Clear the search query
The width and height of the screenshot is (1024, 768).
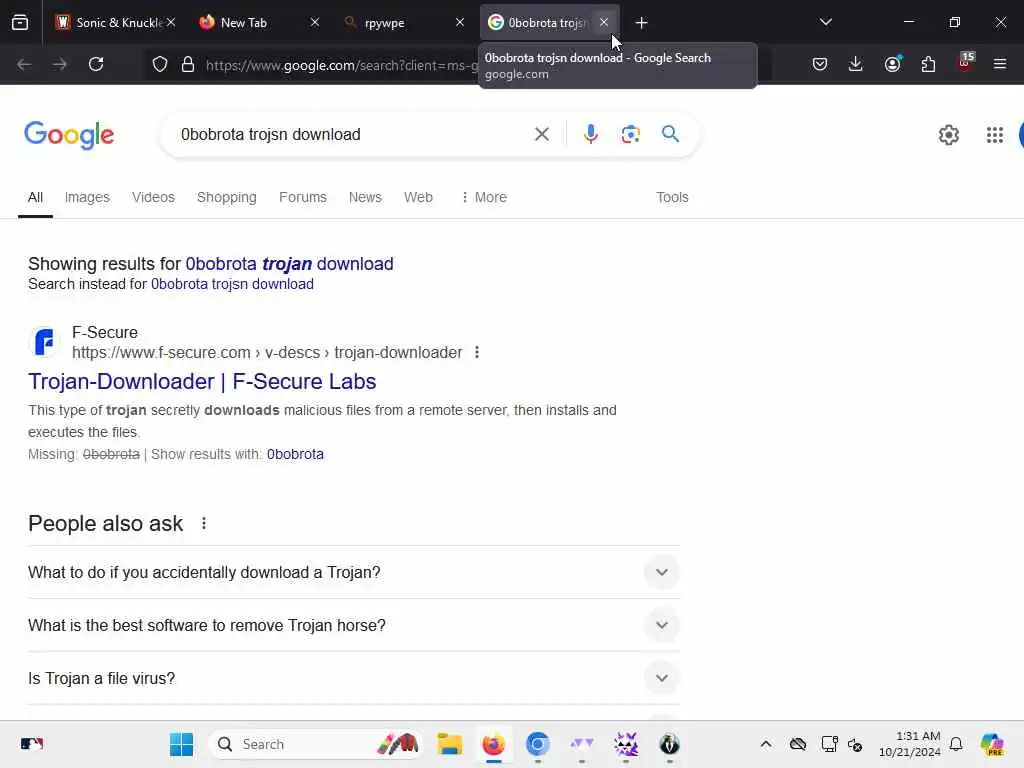pyautogui.click(x=541, y=135)
